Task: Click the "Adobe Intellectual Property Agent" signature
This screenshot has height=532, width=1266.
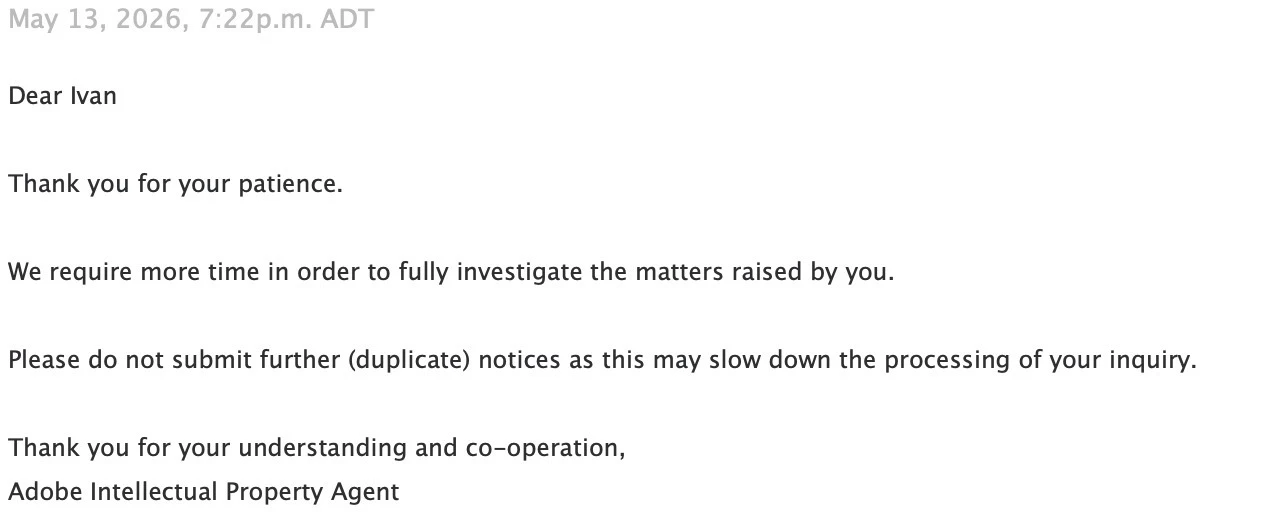Action: tap(204, 492)
